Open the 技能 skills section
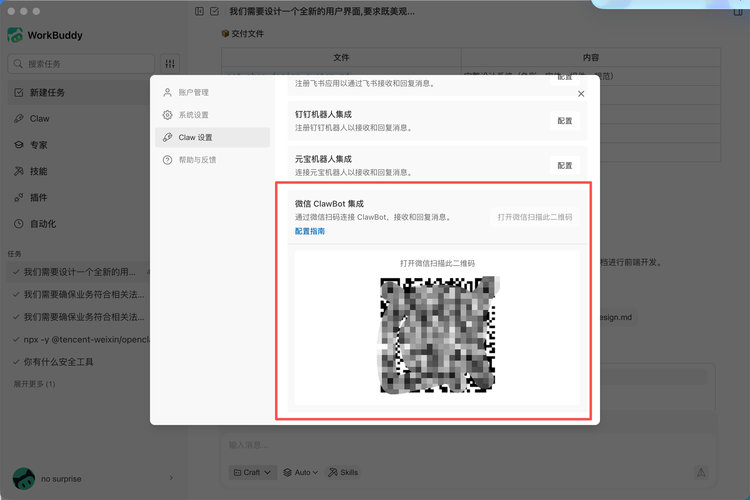The image size is (750, 500). [x=38, y=171]
